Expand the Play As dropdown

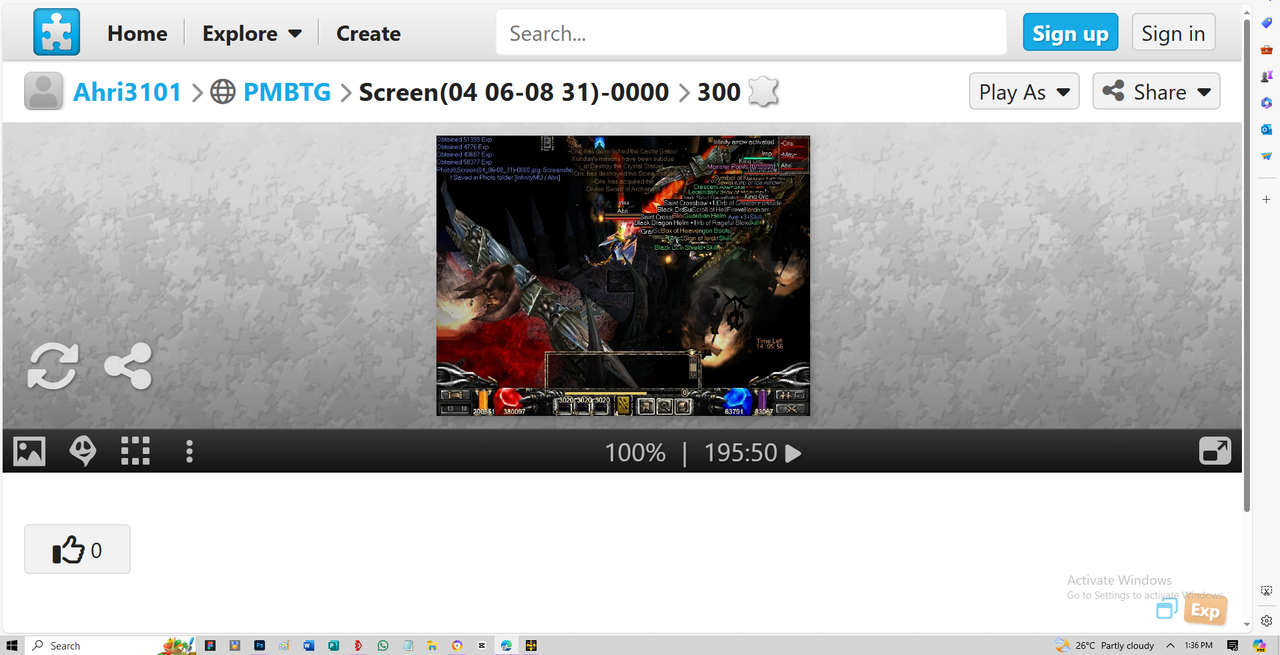[1024, 92]
